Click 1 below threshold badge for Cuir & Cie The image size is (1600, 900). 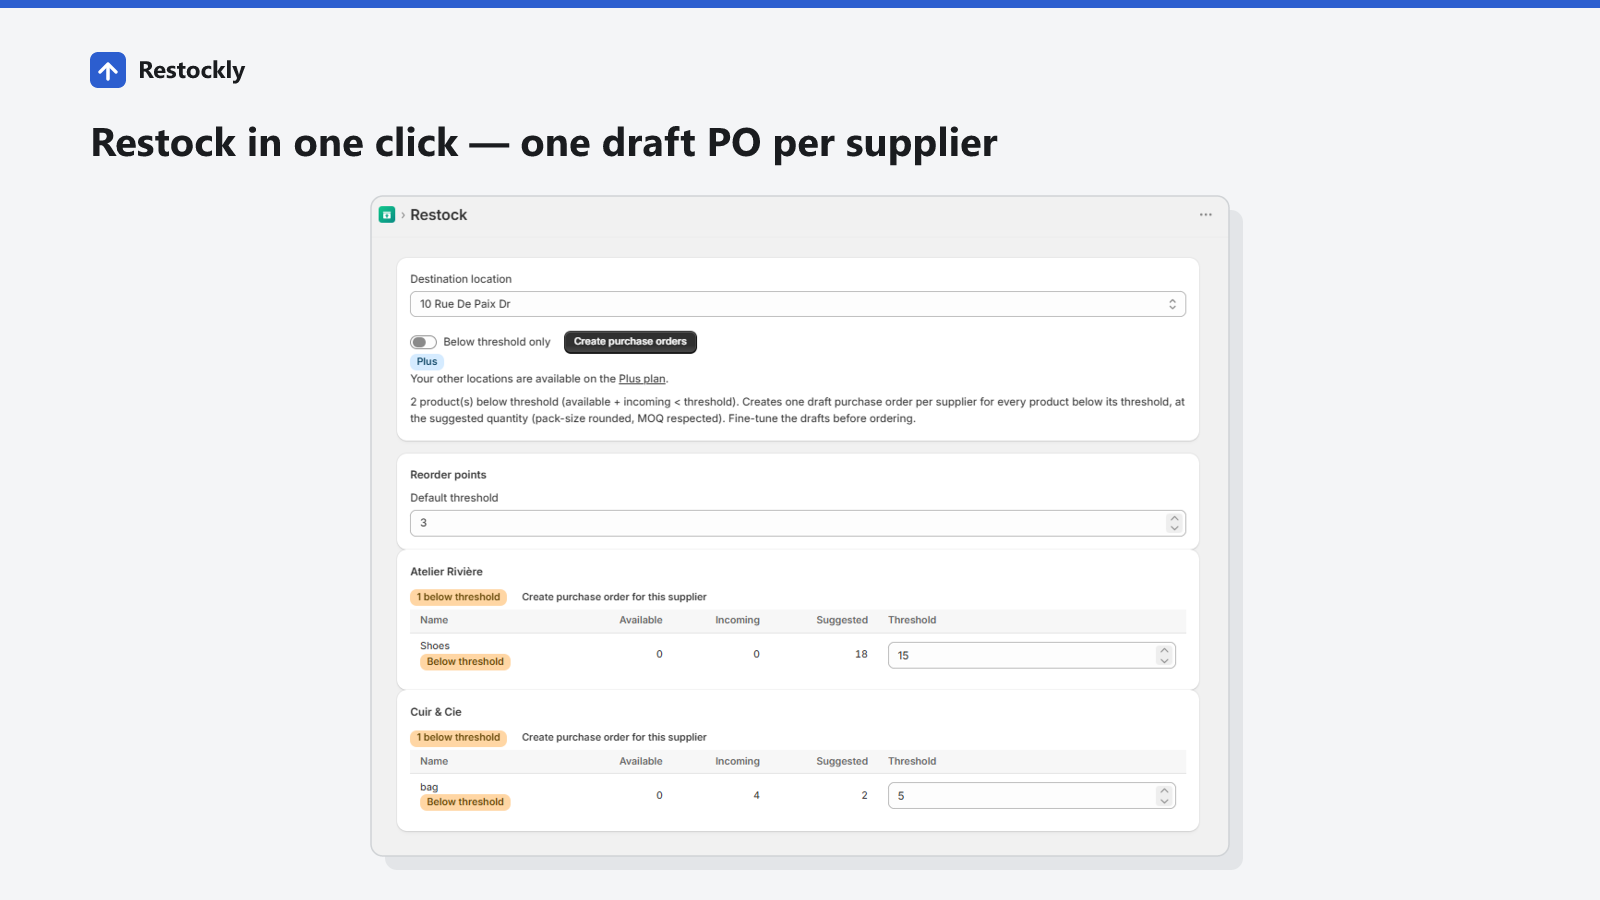click(458, 738)
